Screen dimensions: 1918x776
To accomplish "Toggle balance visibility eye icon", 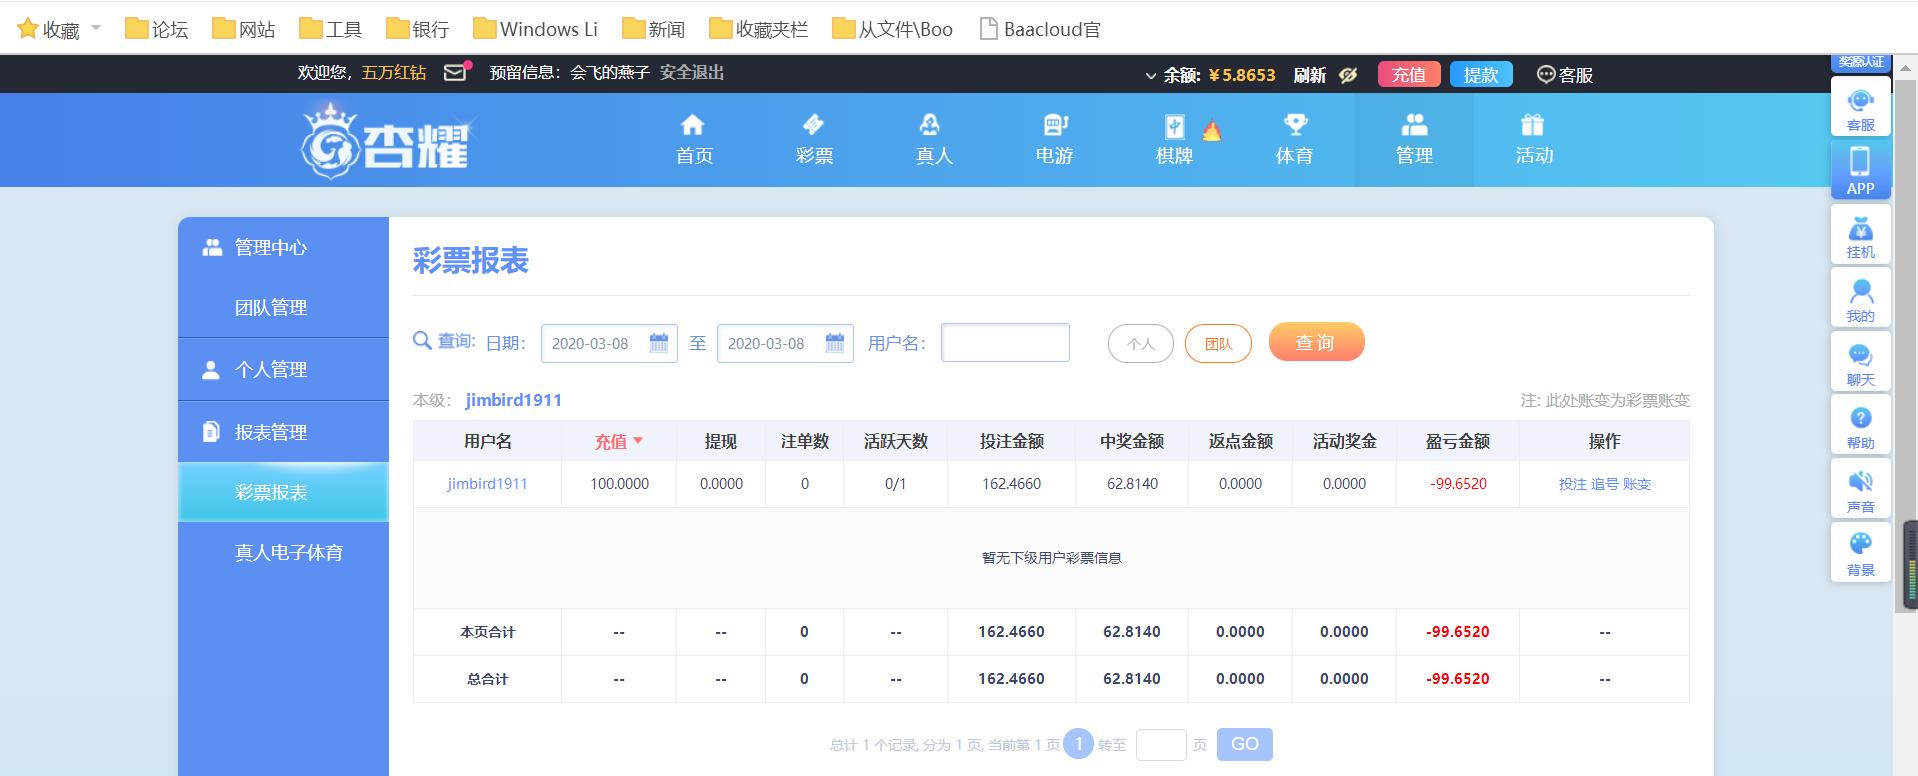I will tap(1348, 75).
